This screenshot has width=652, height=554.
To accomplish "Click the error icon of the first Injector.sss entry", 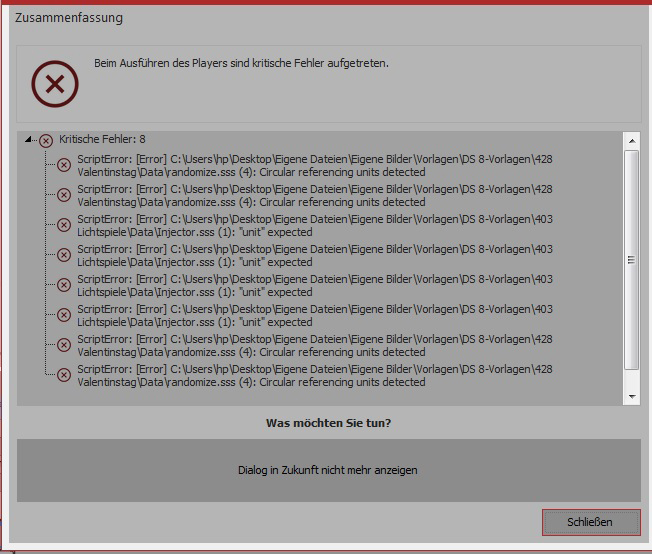I will (x=64, y=225).
